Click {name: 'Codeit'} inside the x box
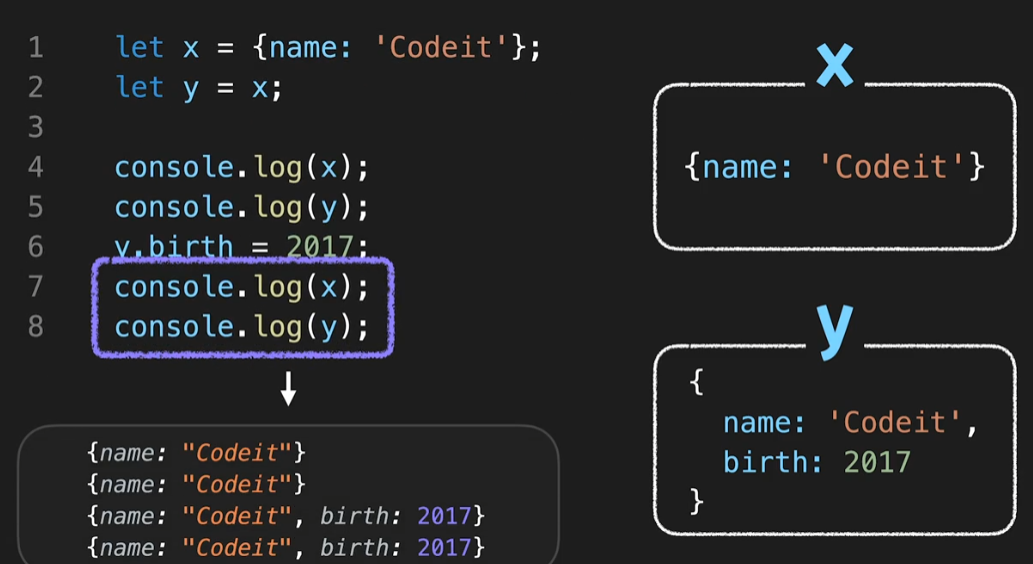 [x=835, y=167]
